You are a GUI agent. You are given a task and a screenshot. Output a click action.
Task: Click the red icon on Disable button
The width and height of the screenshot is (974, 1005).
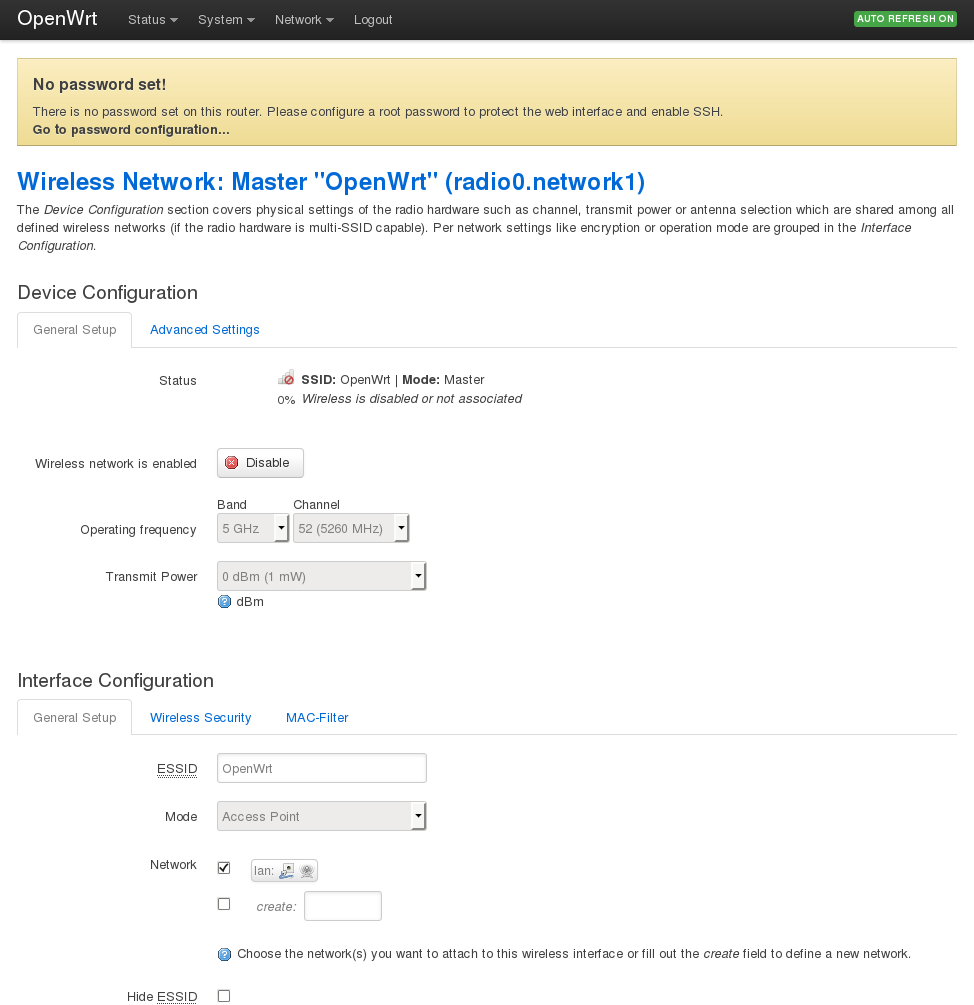point(232,463)
